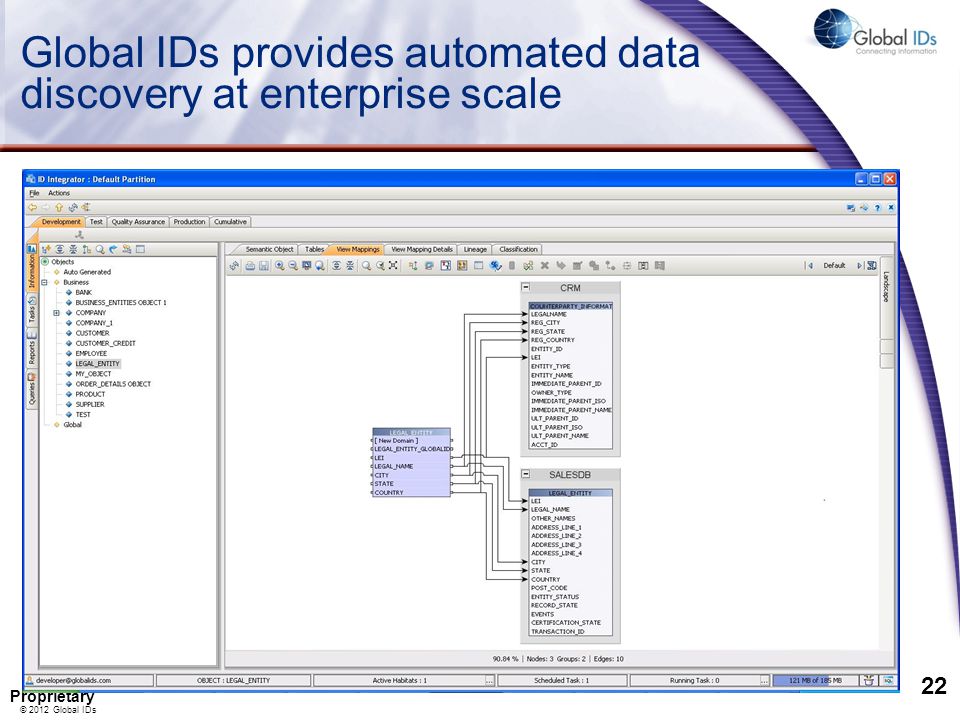Collapse the SALESDB group with minus box
The image size is (960, 720).
(526, 474)
